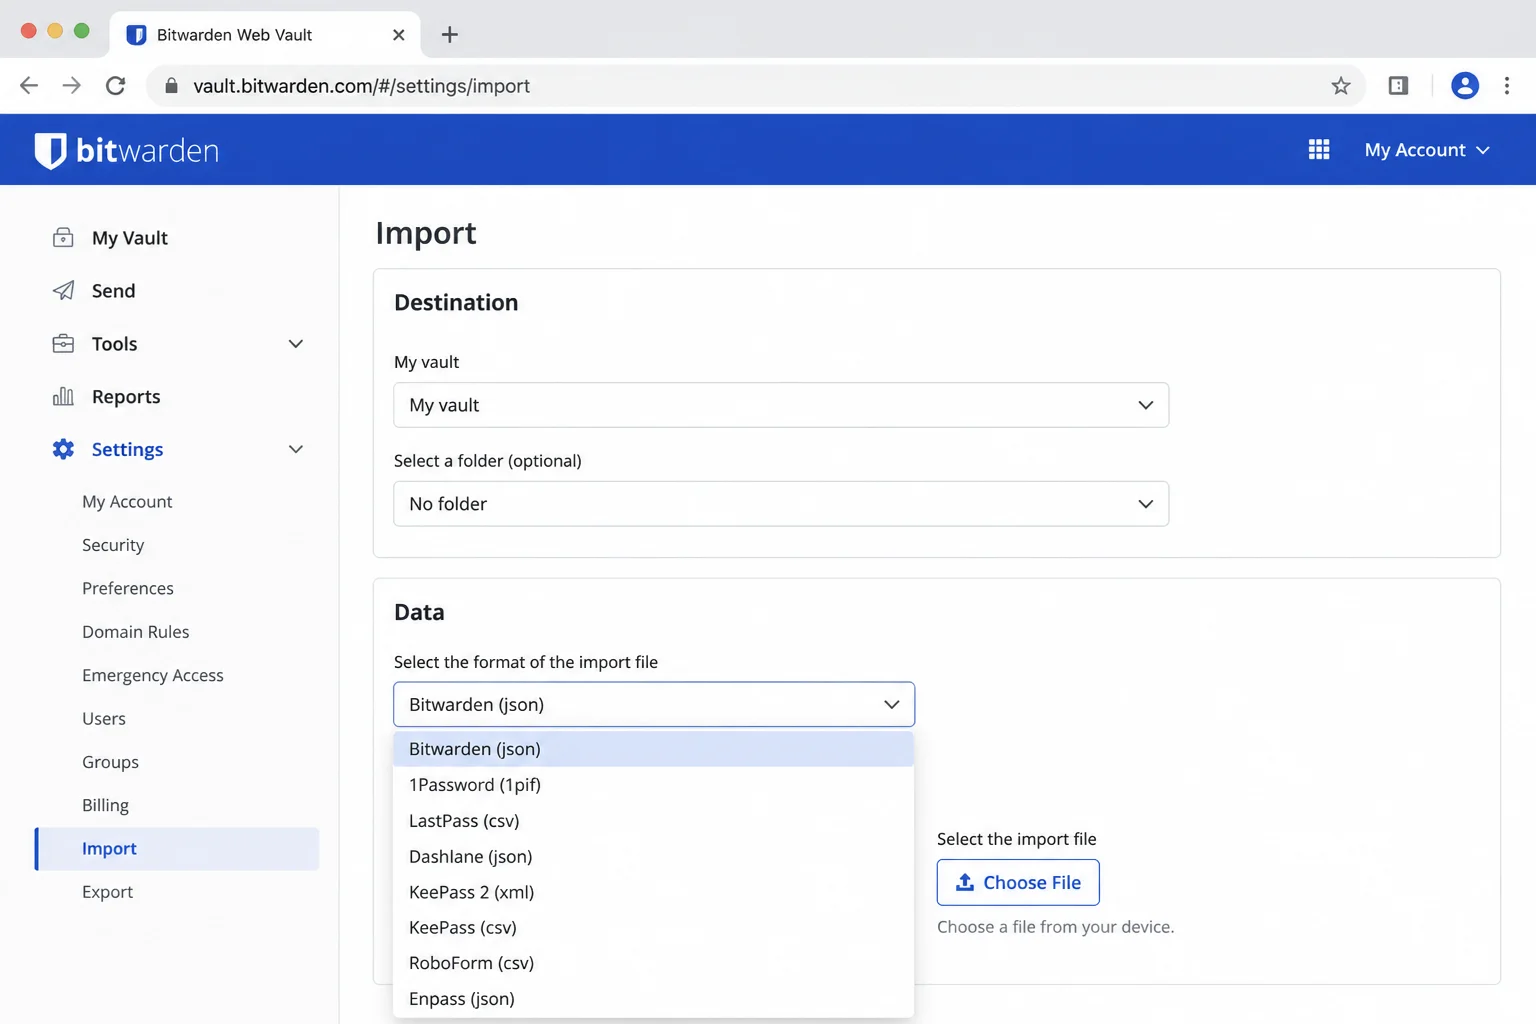Go back with browser back arrow
This screenshot has width=1536, height=1024.
(x=29, y=86)
